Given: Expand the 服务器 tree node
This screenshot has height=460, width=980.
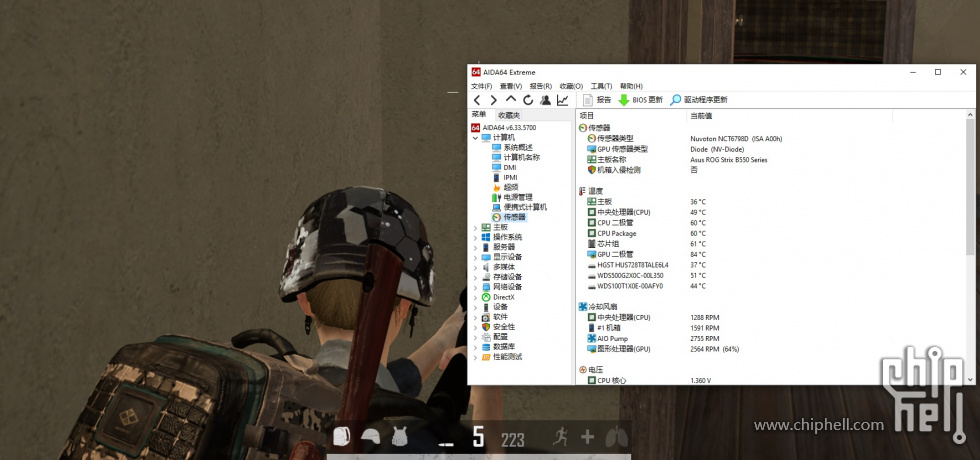Looking at the screenshot, I should click(475, 248).
